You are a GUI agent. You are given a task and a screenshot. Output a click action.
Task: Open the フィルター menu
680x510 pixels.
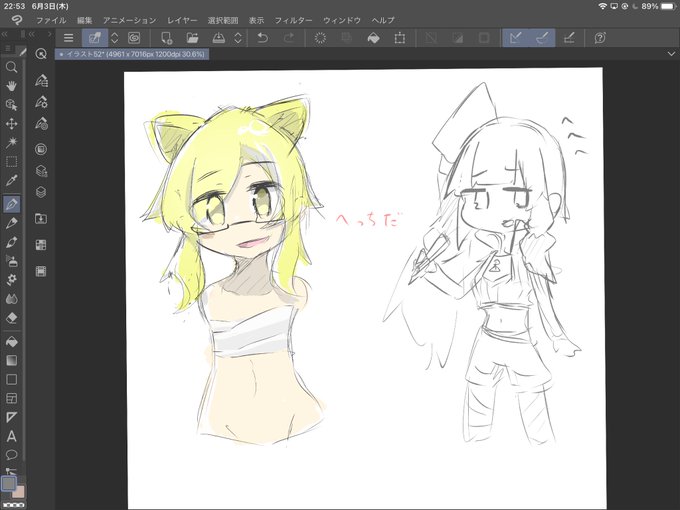point(293,20)
